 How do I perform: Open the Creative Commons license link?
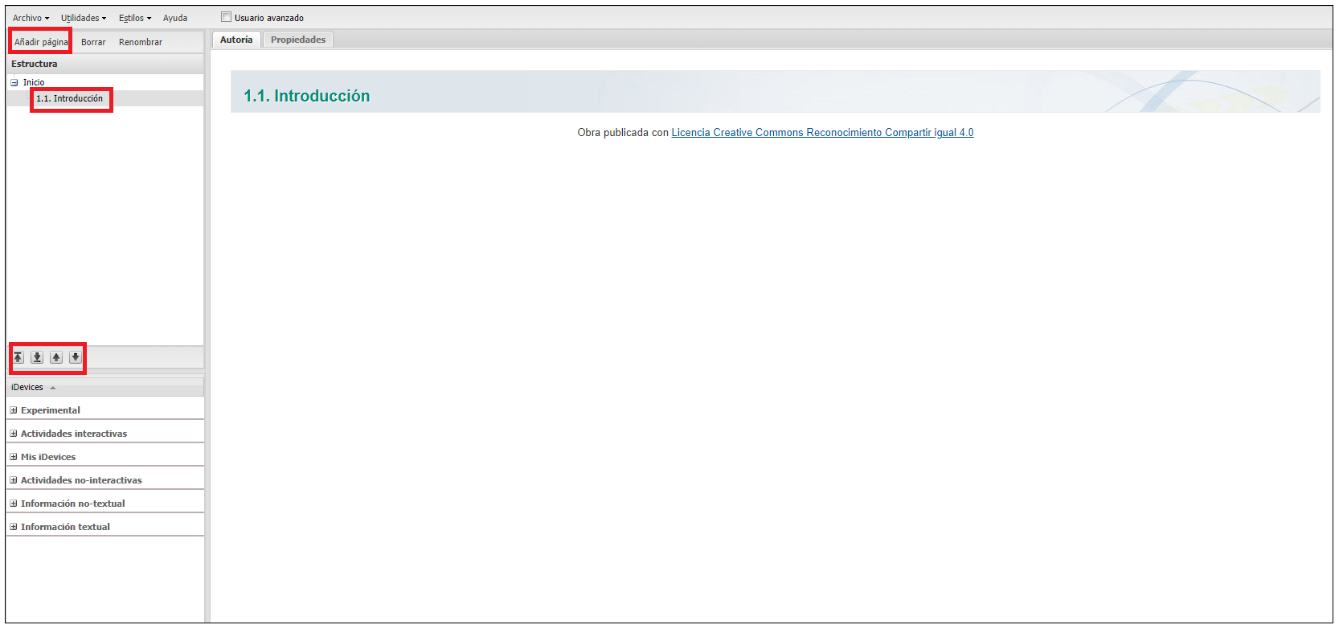[x=822, y=132]
